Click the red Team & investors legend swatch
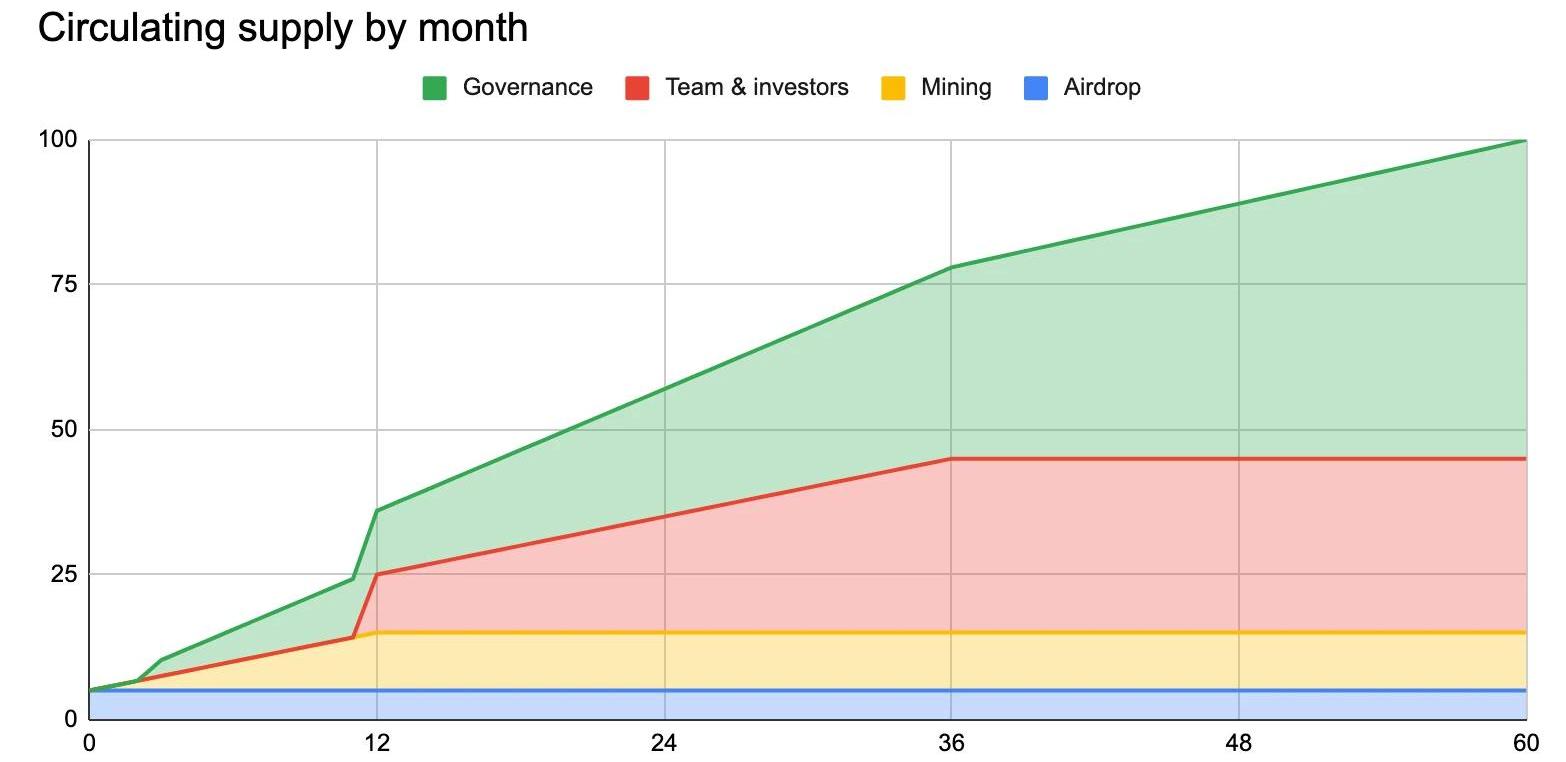This screenshot has width=1566, height=762. (637, 88)
